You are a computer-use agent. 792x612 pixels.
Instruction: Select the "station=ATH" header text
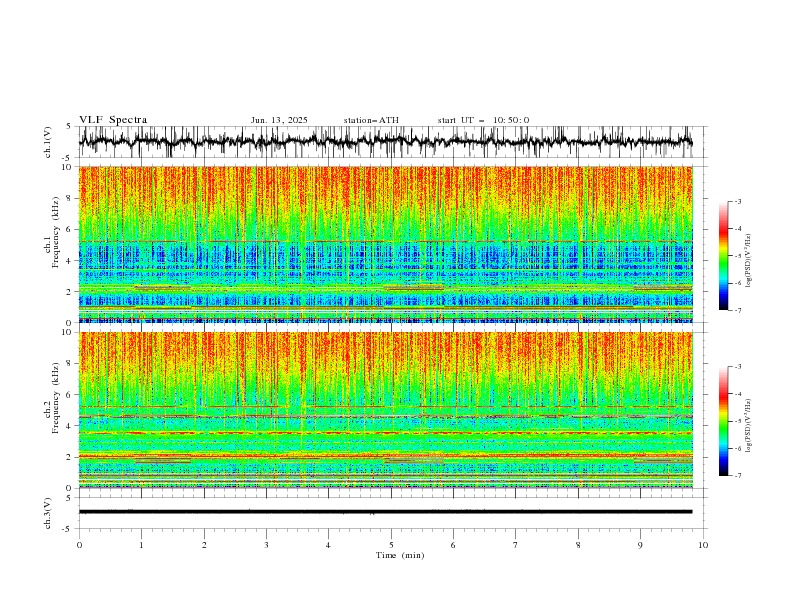[x=371, y=120]
